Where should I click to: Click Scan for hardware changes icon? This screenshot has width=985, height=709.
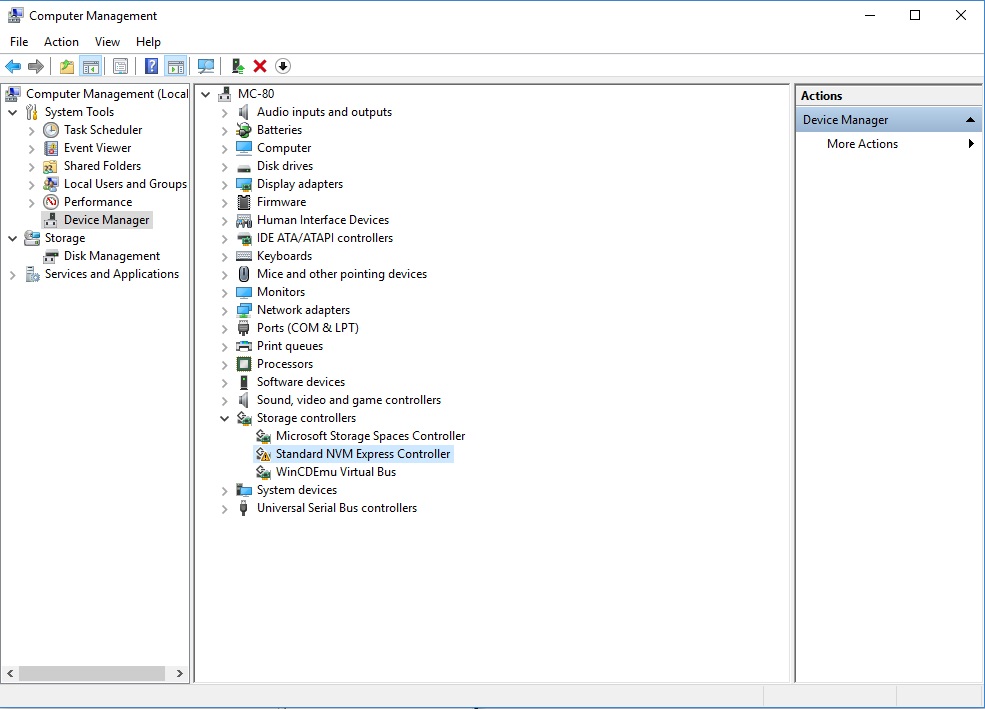click(x=206, y=66)
